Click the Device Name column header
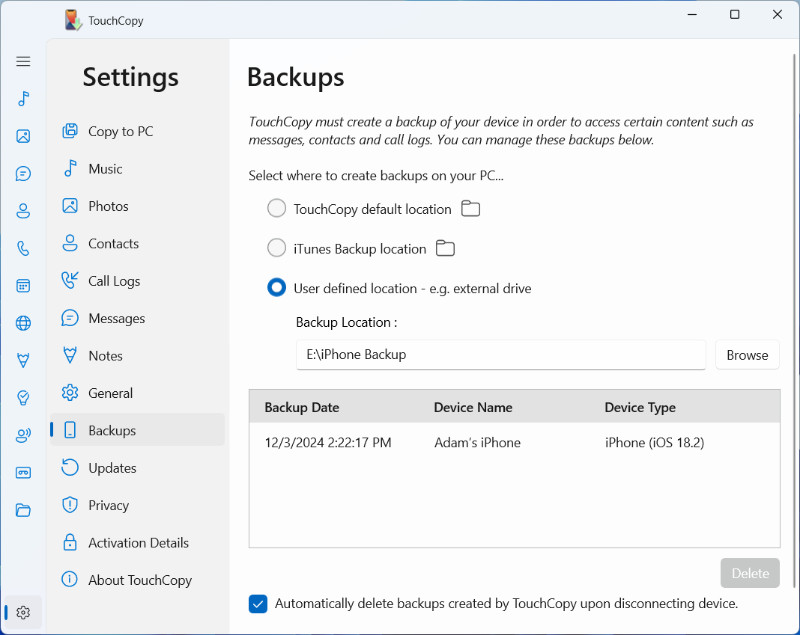This screenshot has height=635, width=800. pos(473,407)
